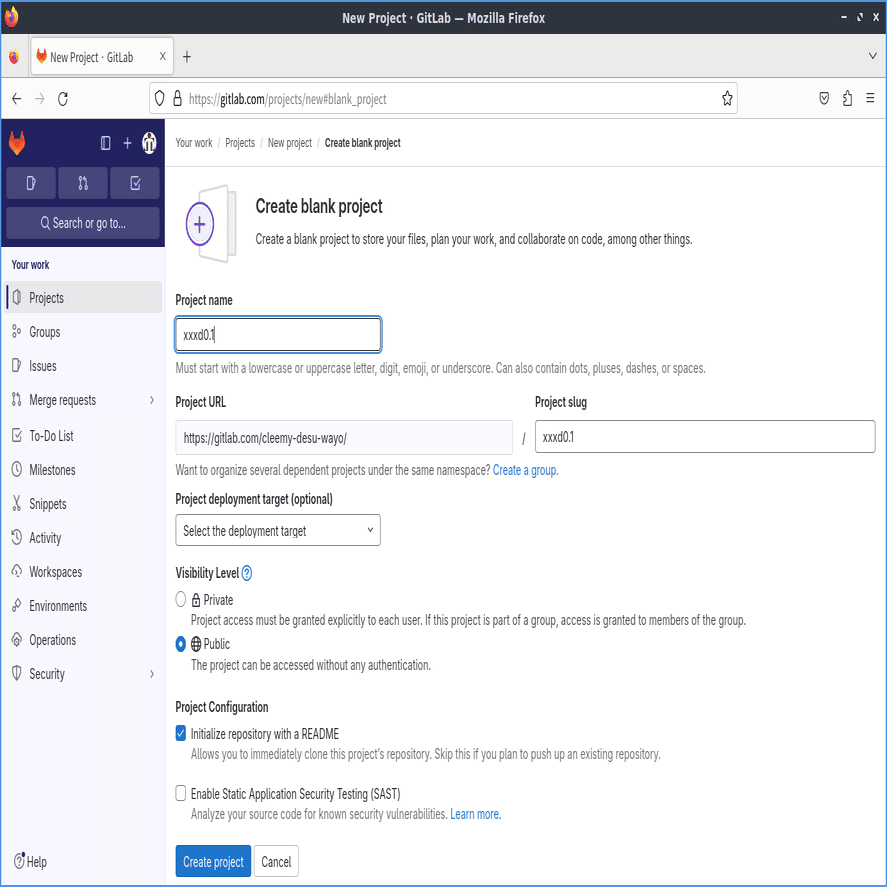Select Public visibility radio button
Viewport: 887px width, 887px height.
[180, 644]
